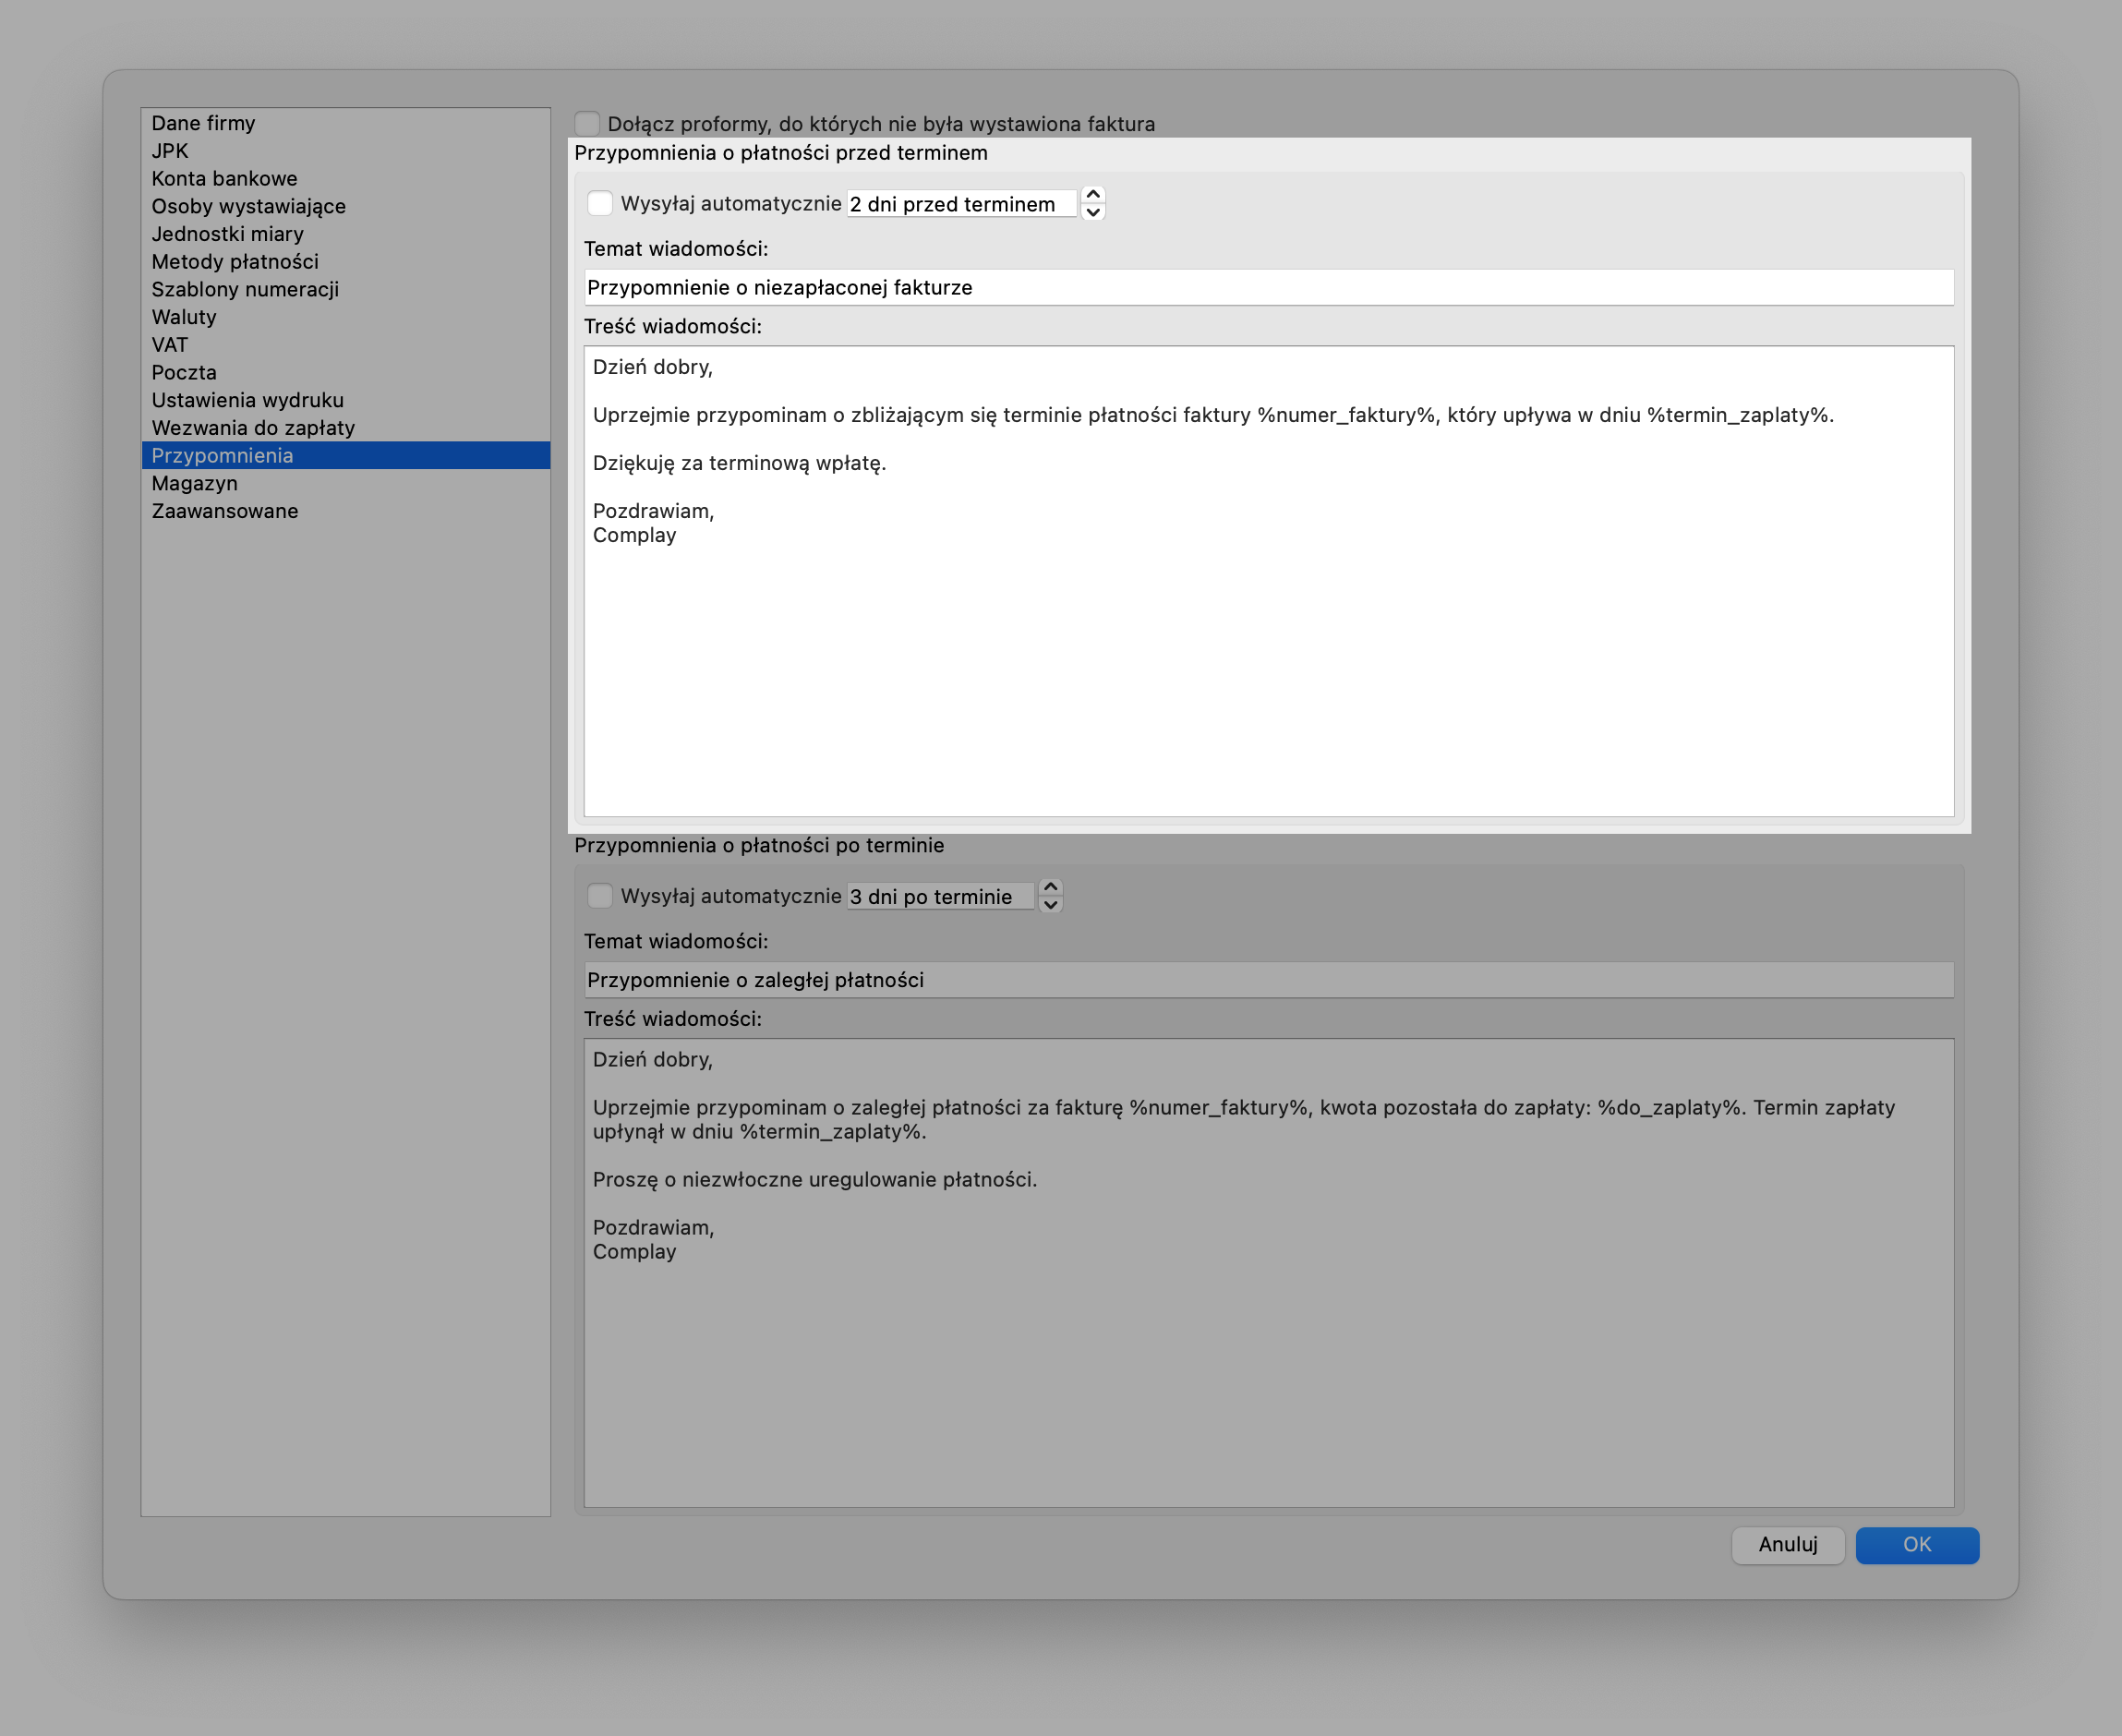This screenshot has height=1736, width=2122.
Task: Open Waluty settings
Action: coord(345,317)
